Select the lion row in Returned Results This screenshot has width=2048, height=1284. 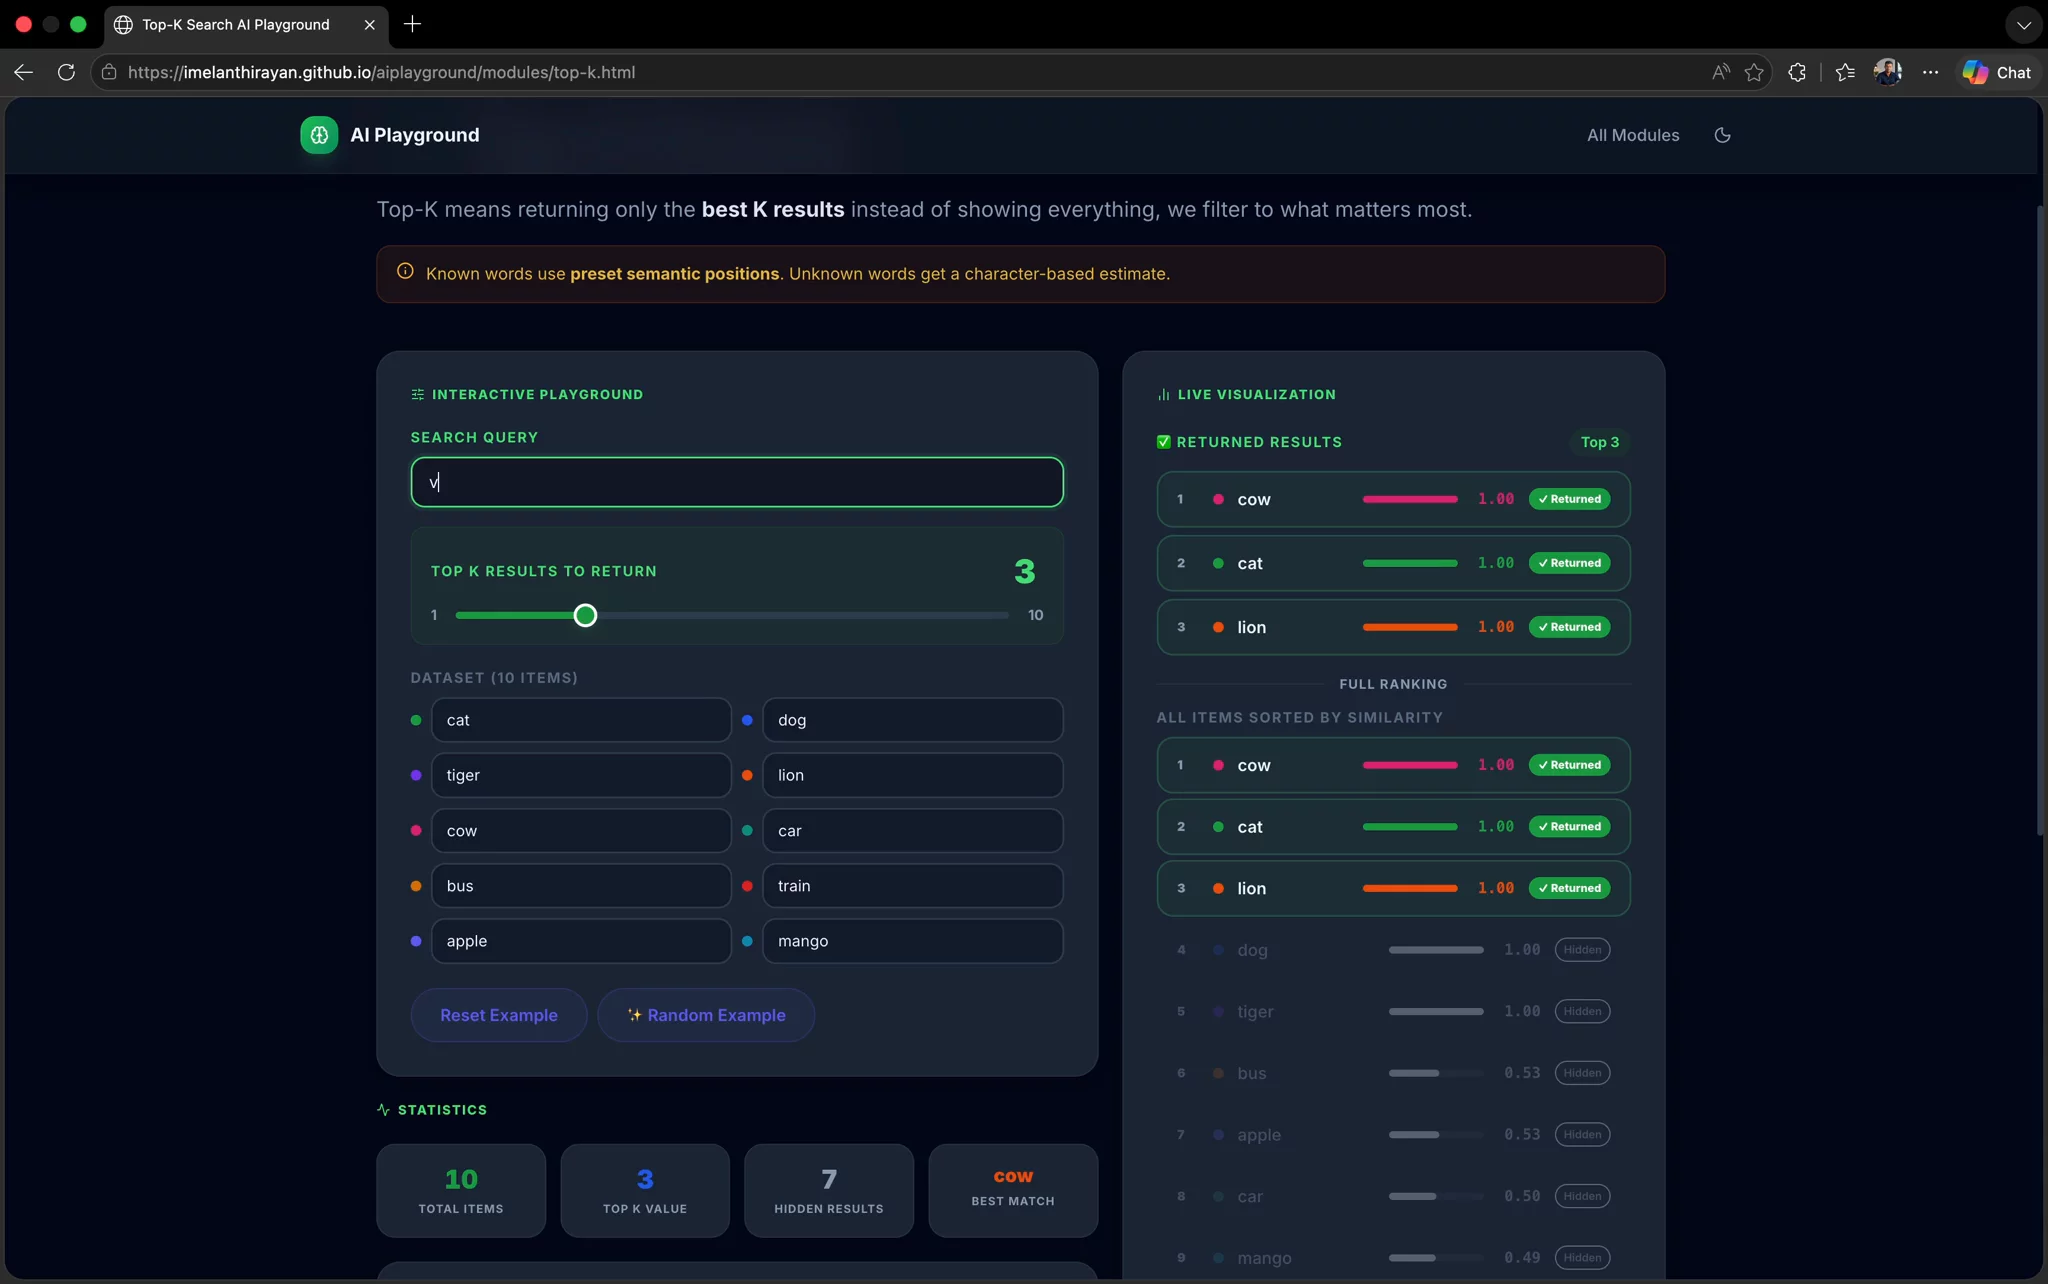1393,627
